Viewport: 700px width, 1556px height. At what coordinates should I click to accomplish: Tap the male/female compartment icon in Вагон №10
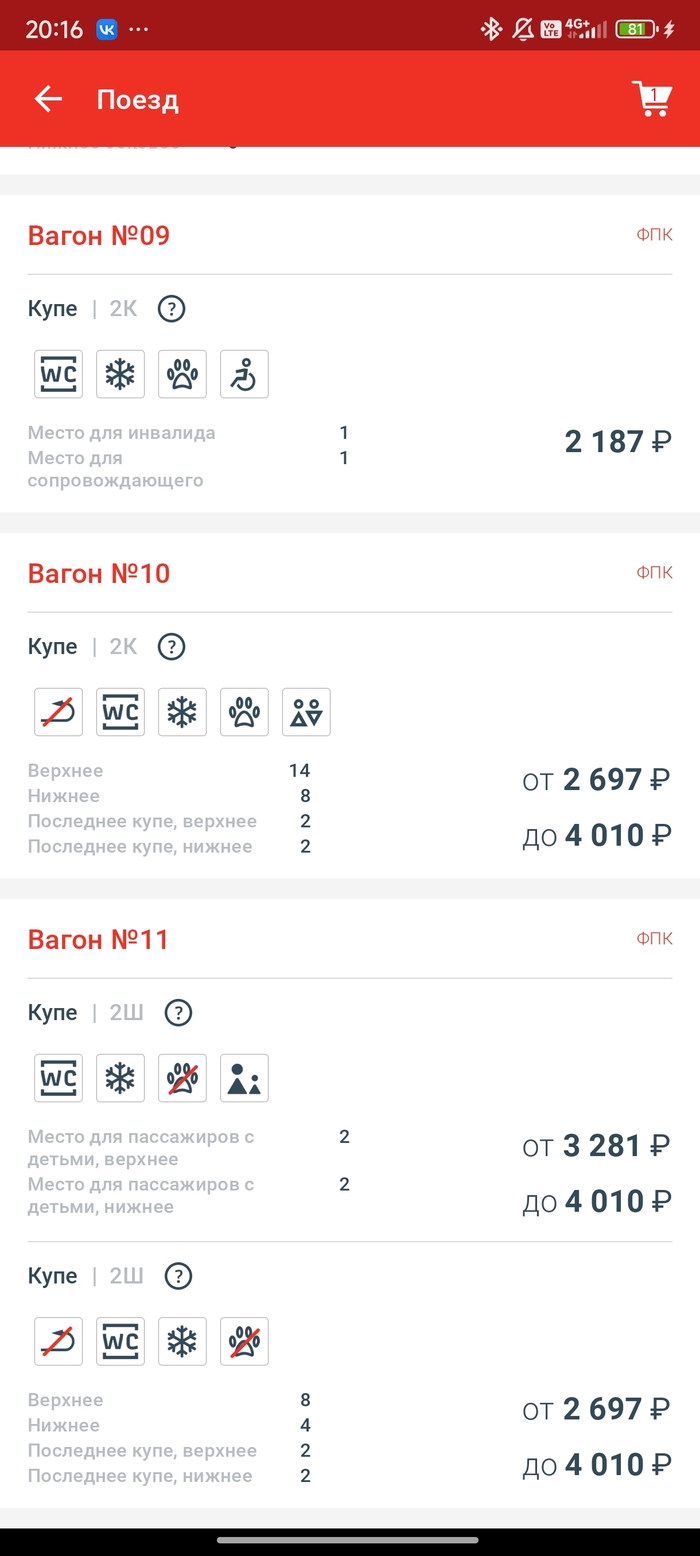[x=306, y=712]
